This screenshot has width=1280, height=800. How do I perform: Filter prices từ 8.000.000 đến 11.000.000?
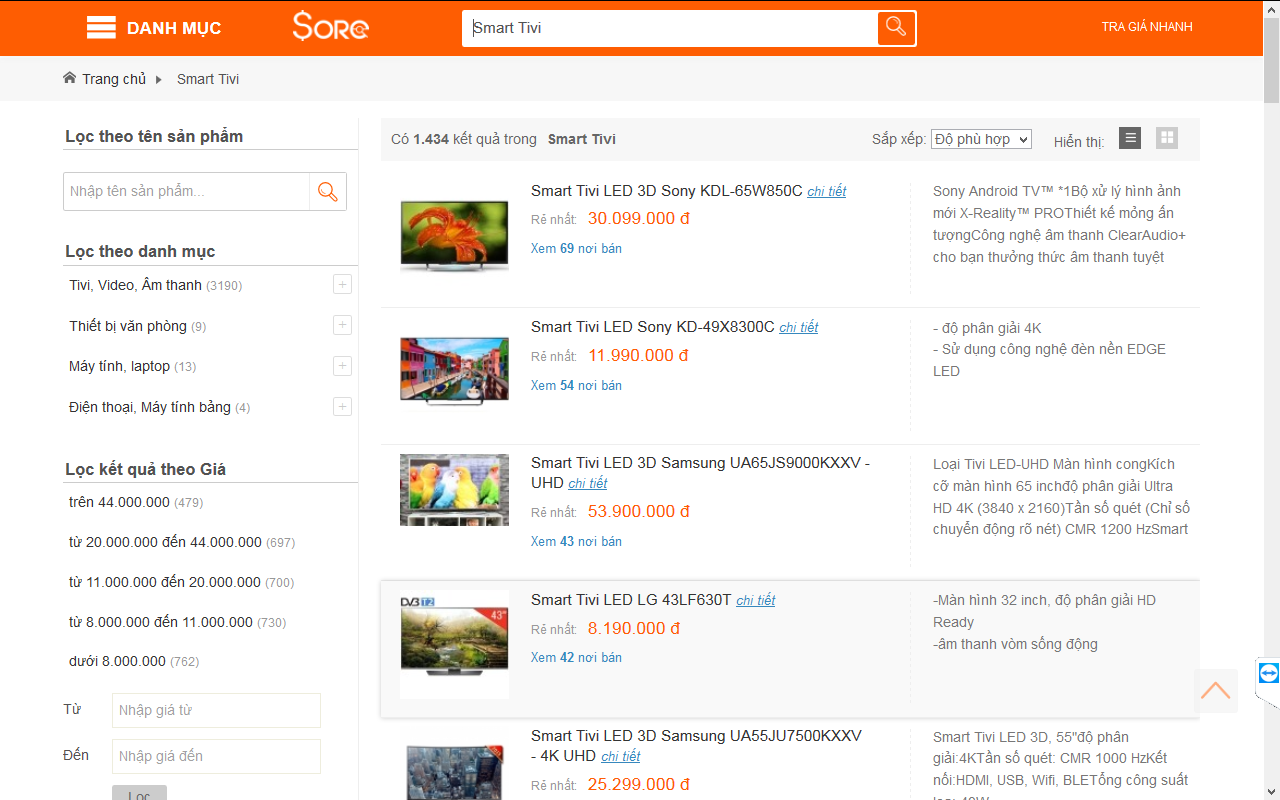[161, 622]
